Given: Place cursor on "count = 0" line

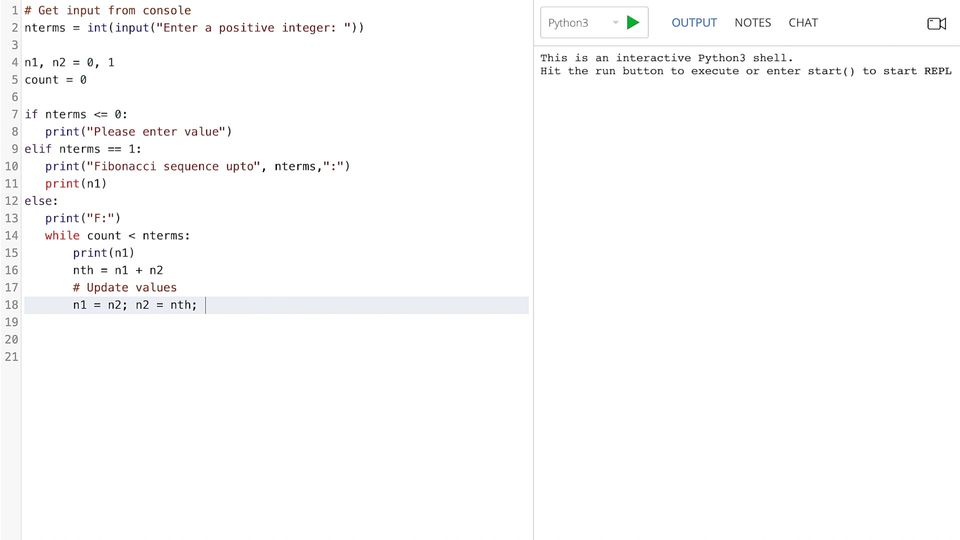Looking at the screenshot, I should click(x=56, y=79).
